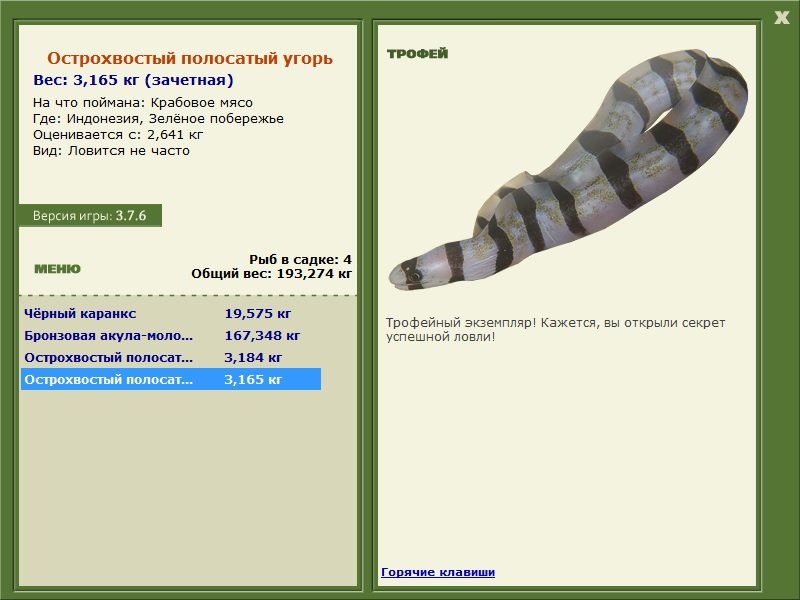Click the Рыб в садке: 4 counter
Image resolution: width=800 pixels, height=600 pixels.
(301, 259)
